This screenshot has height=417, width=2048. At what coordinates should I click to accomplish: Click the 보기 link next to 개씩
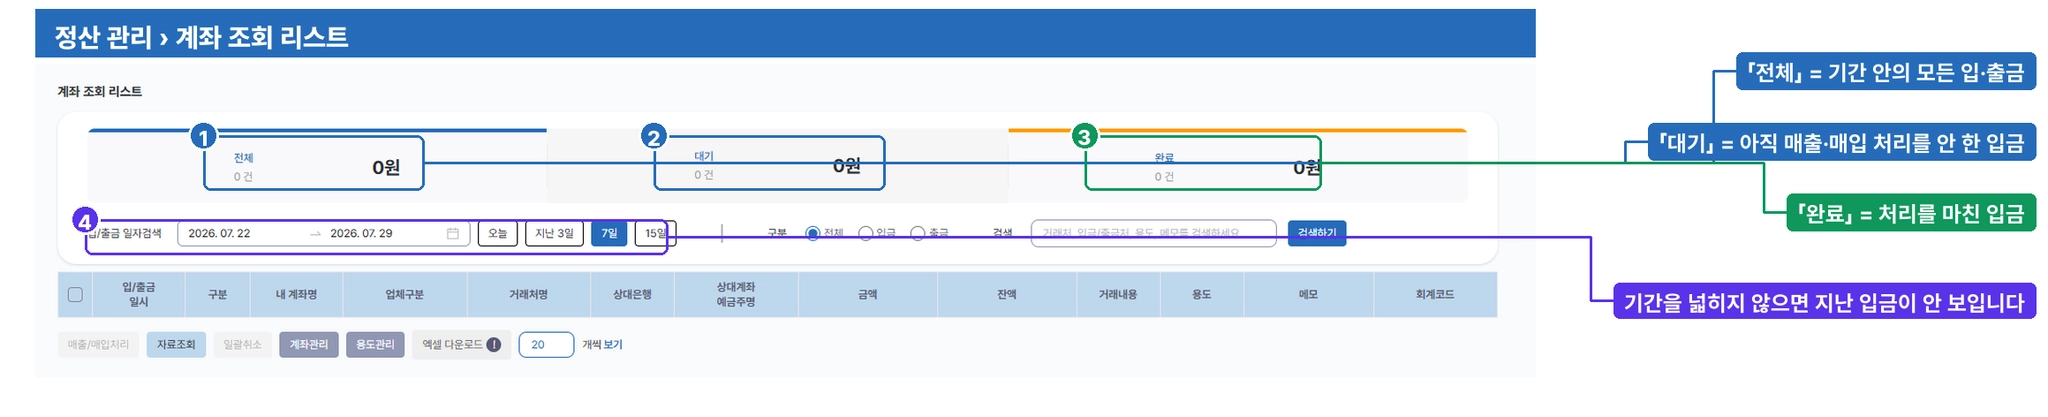[613, 345]
